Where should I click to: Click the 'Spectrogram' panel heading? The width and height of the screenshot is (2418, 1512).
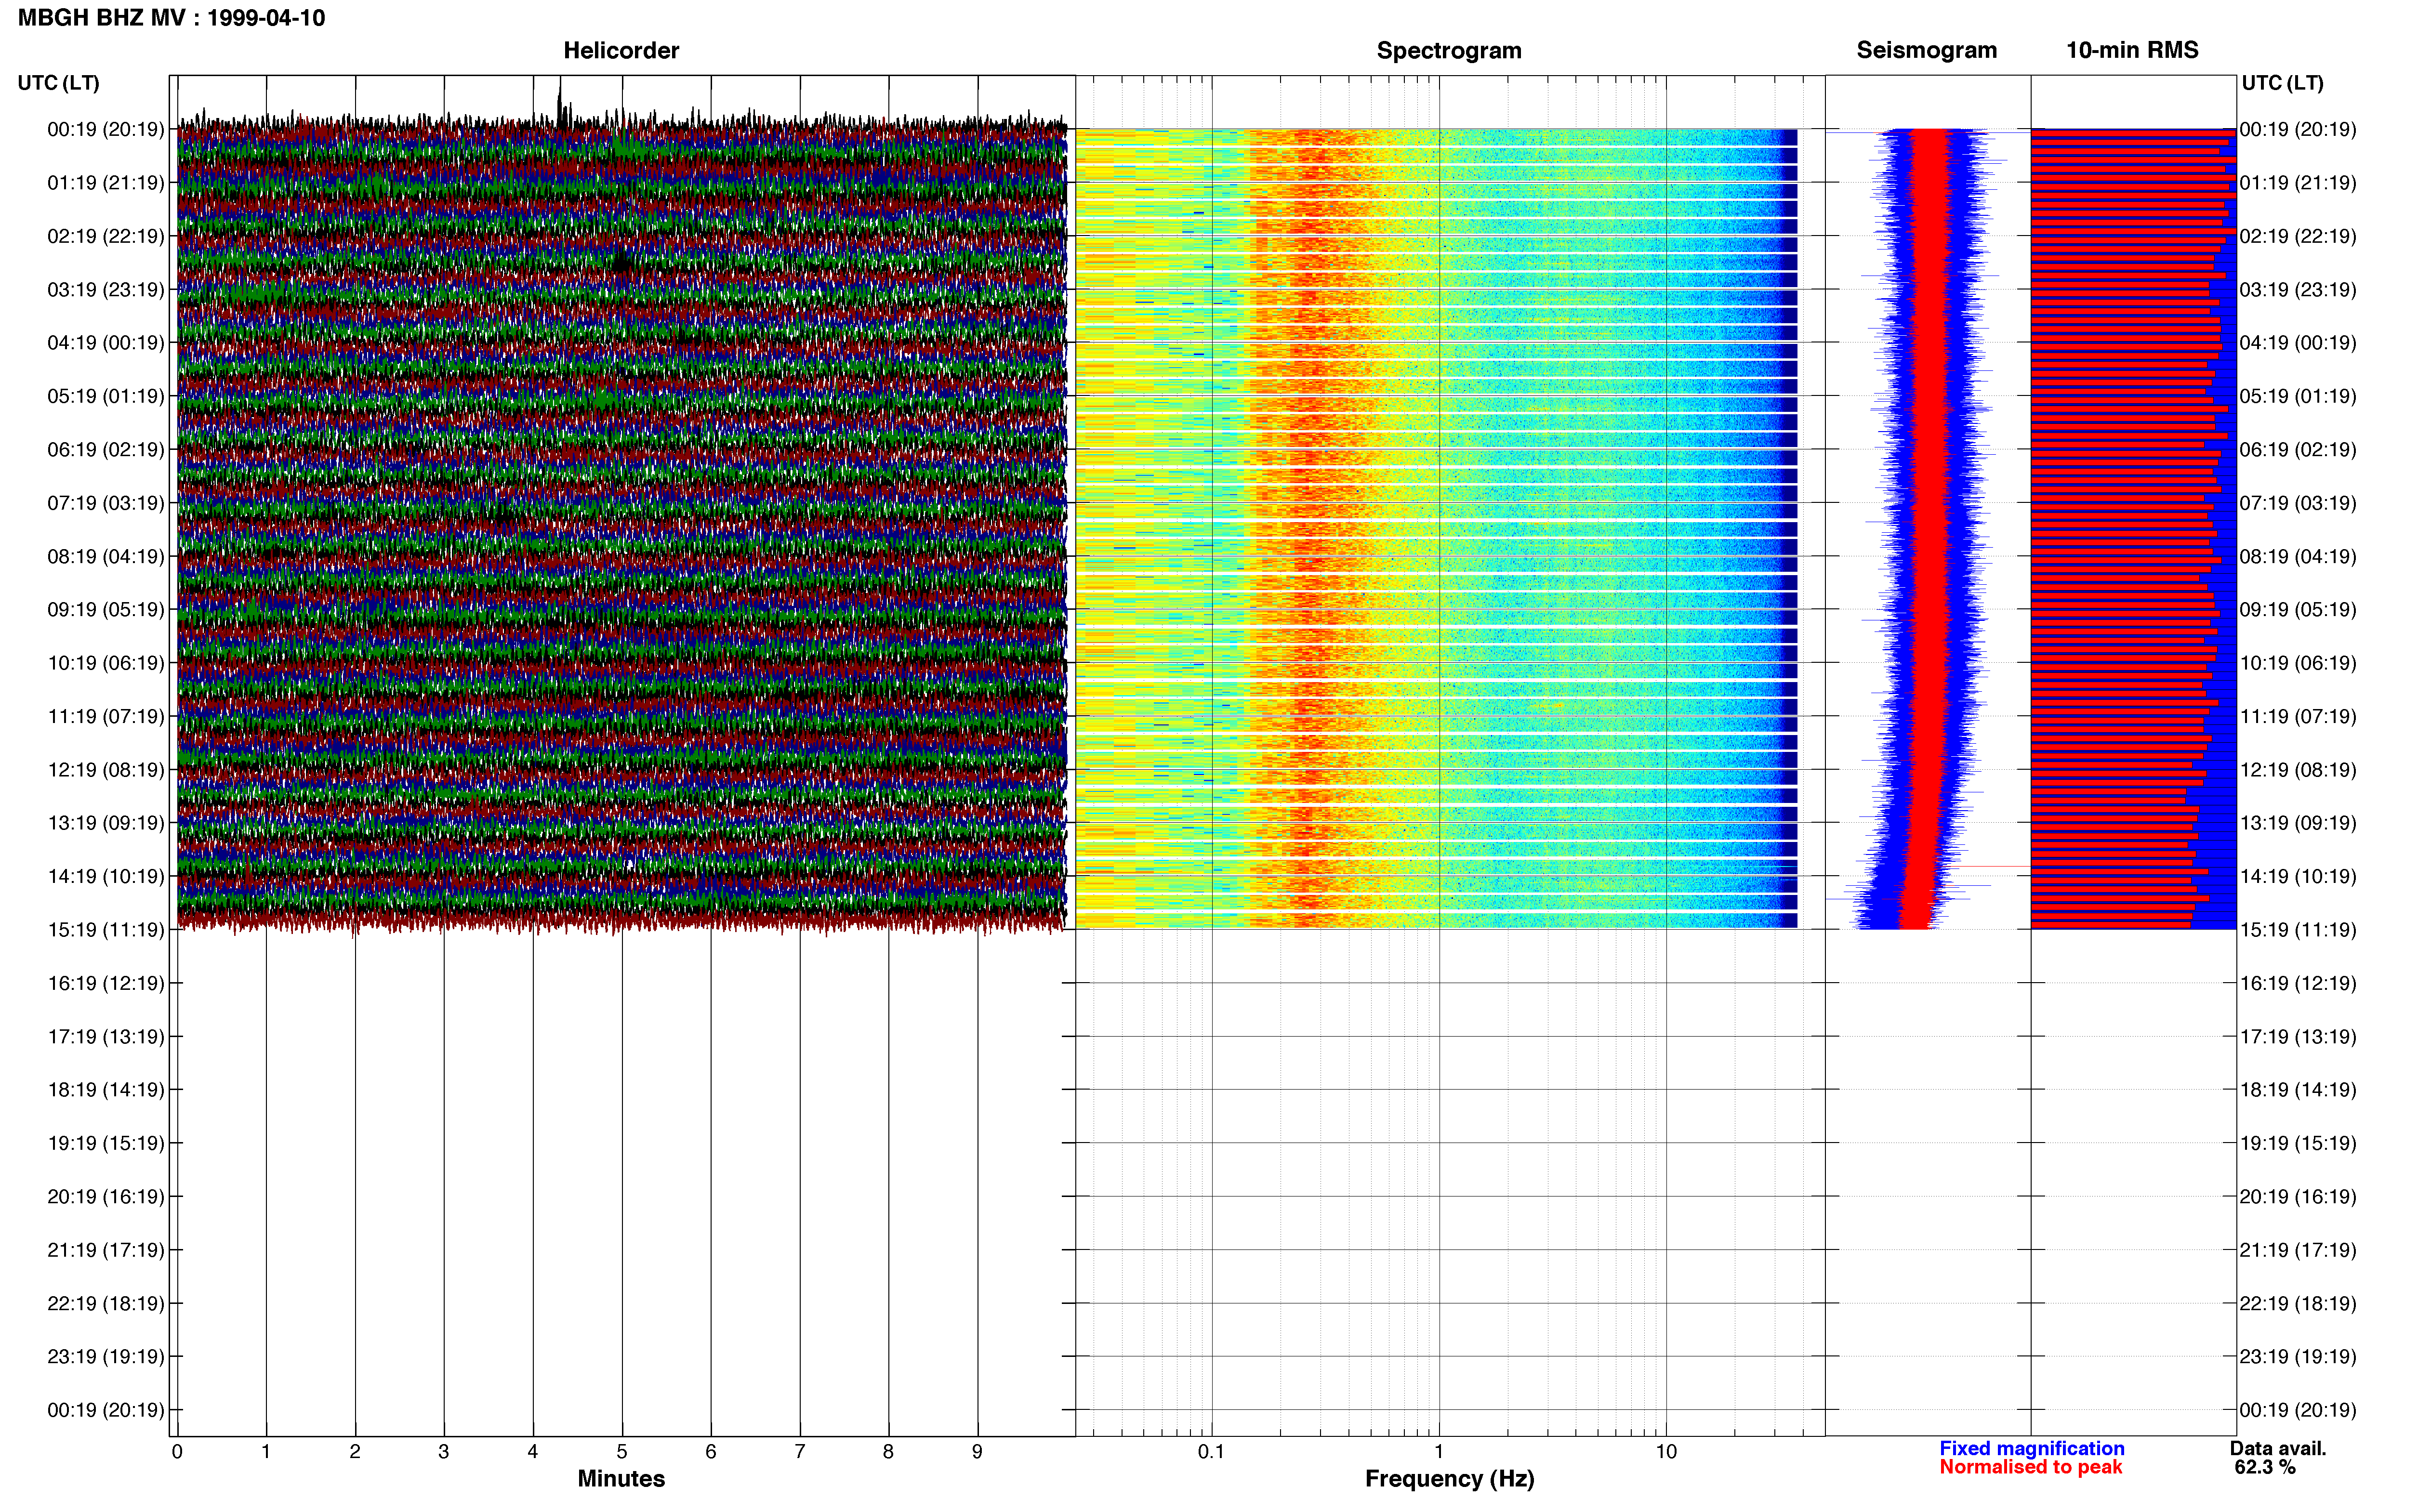pyautogui.click(x=1449, y=50)
